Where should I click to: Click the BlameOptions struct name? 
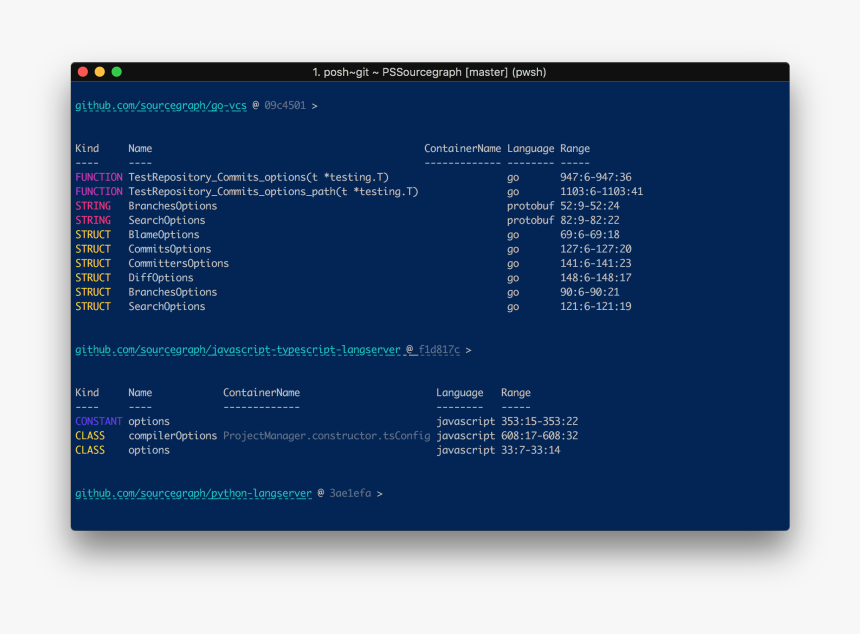[163, 235]
